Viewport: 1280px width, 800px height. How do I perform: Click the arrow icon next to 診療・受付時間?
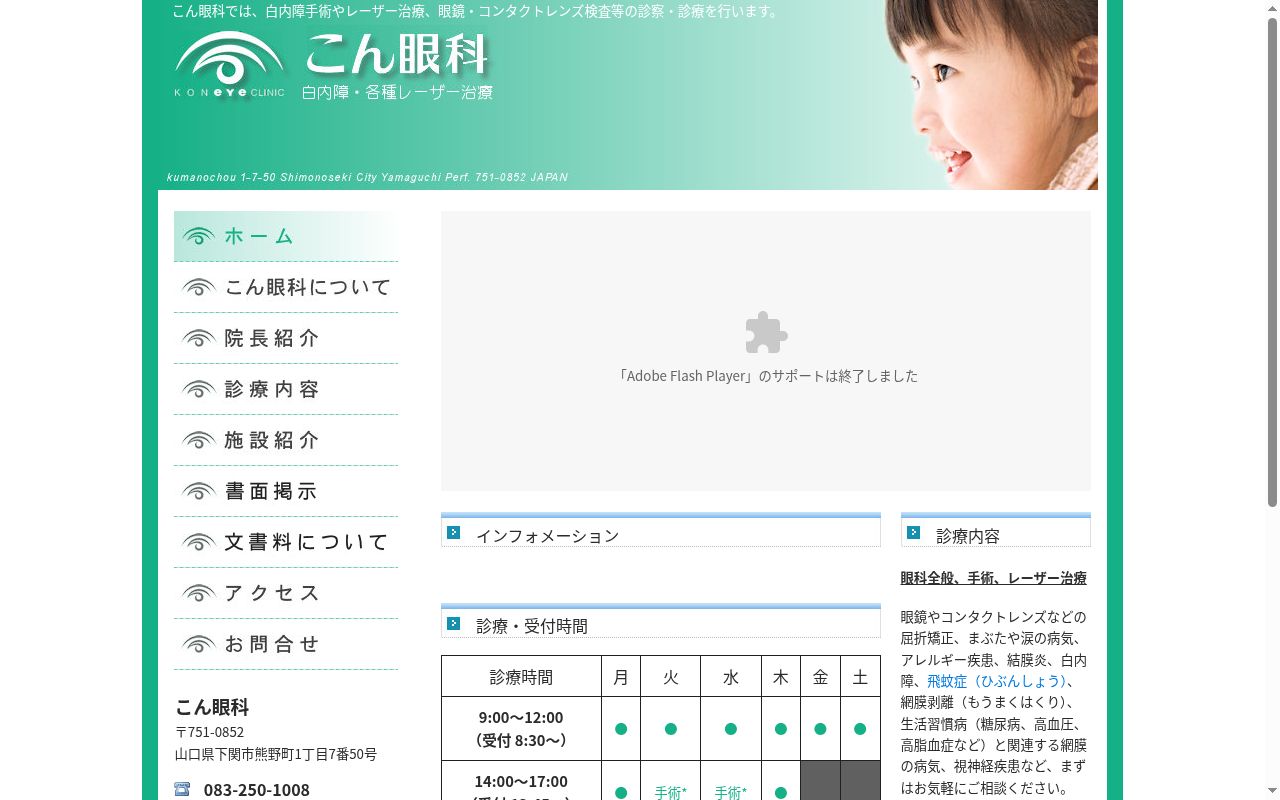[x=453, y=623]
